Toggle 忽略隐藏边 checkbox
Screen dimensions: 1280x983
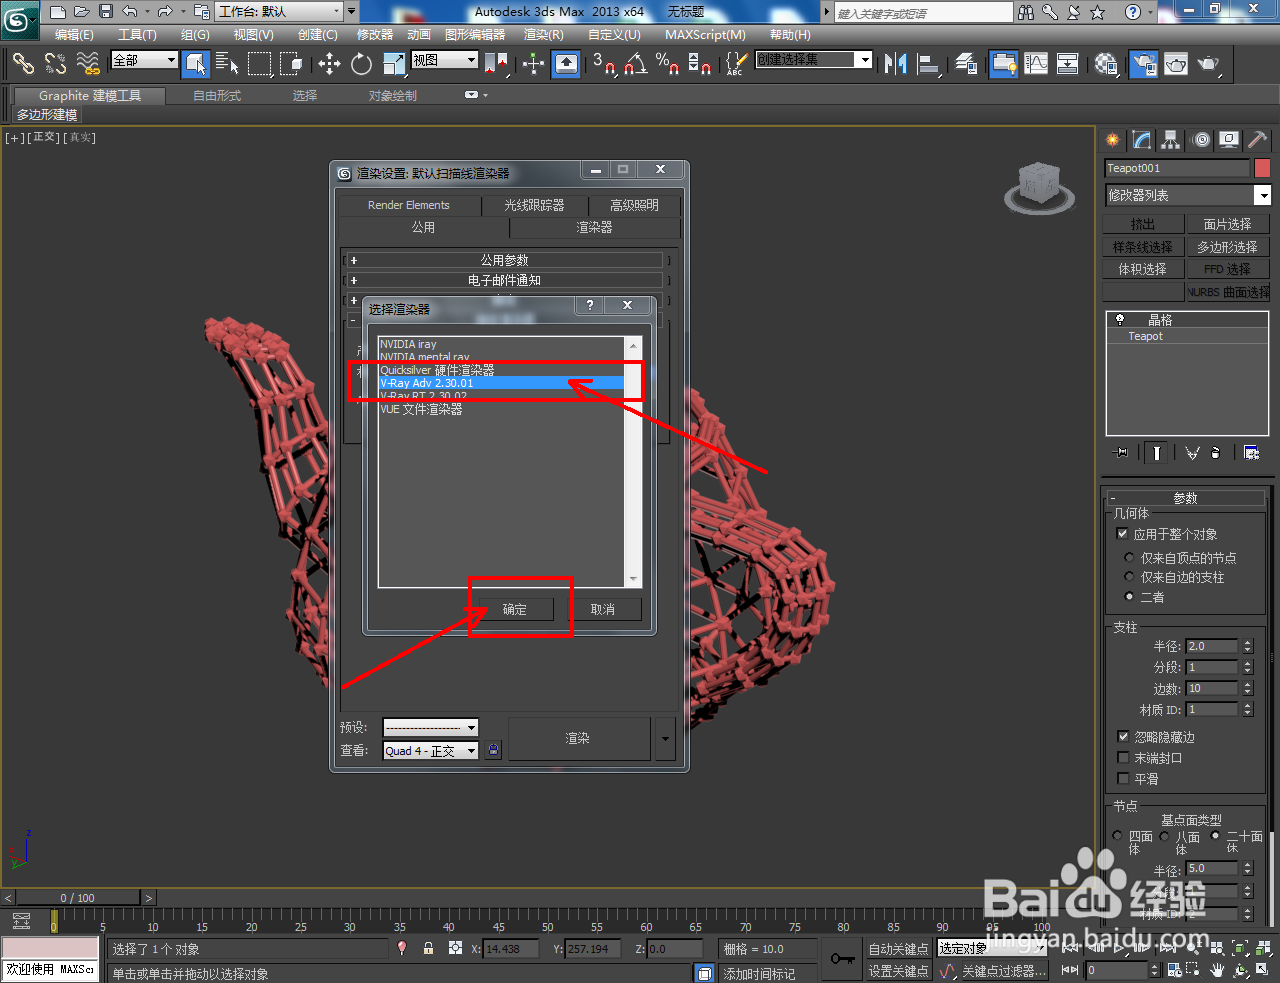pyautogui.click(x=1123, y=737)
